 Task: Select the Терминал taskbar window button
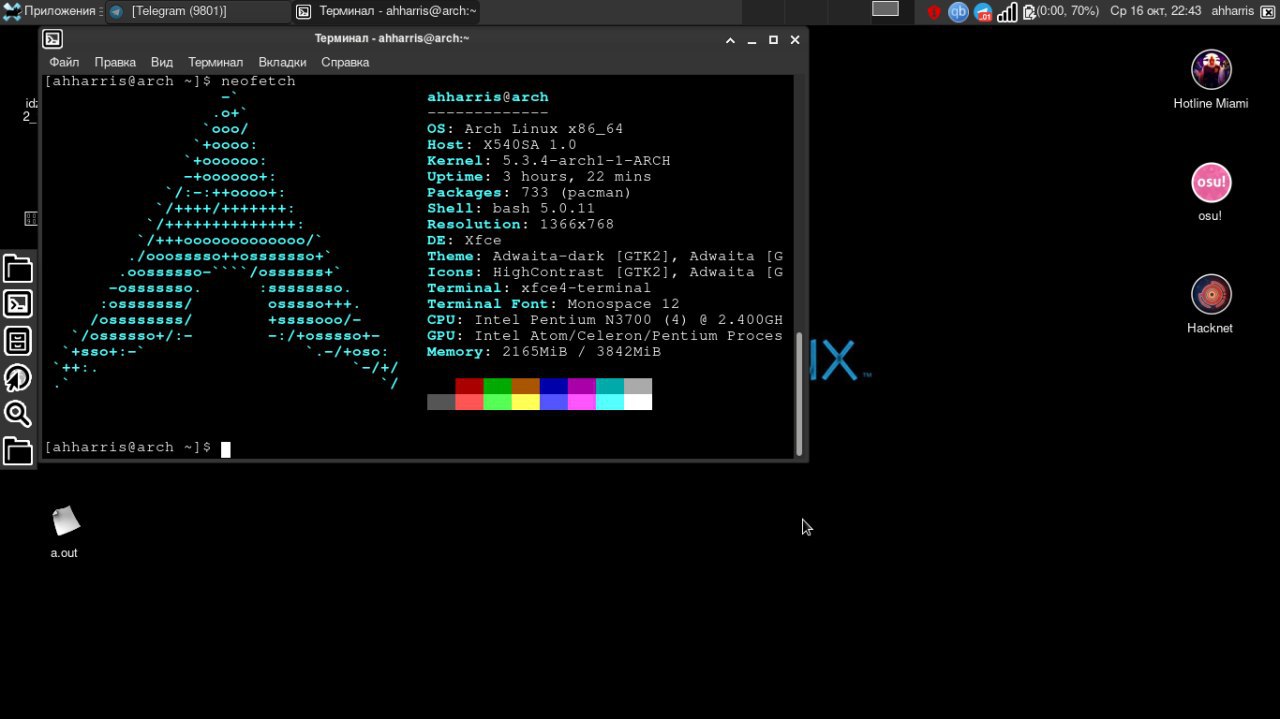386,11
